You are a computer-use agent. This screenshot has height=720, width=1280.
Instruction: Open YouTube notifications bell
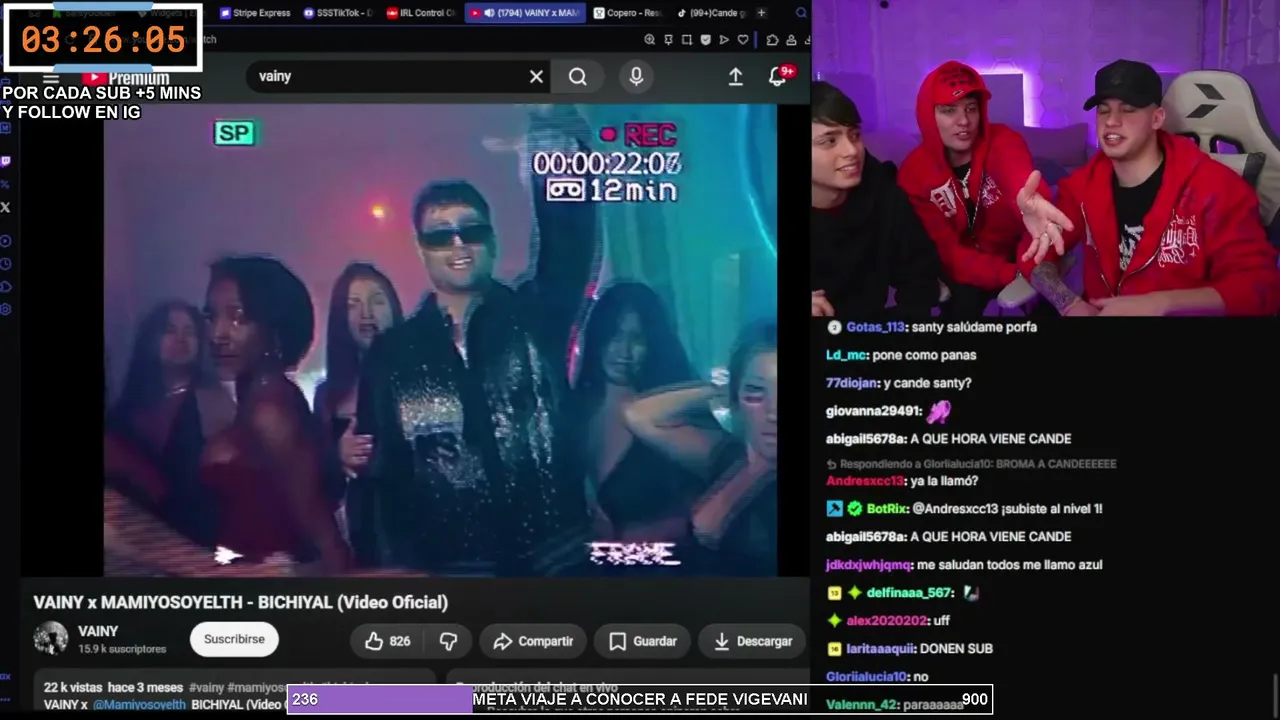[778, 77]
